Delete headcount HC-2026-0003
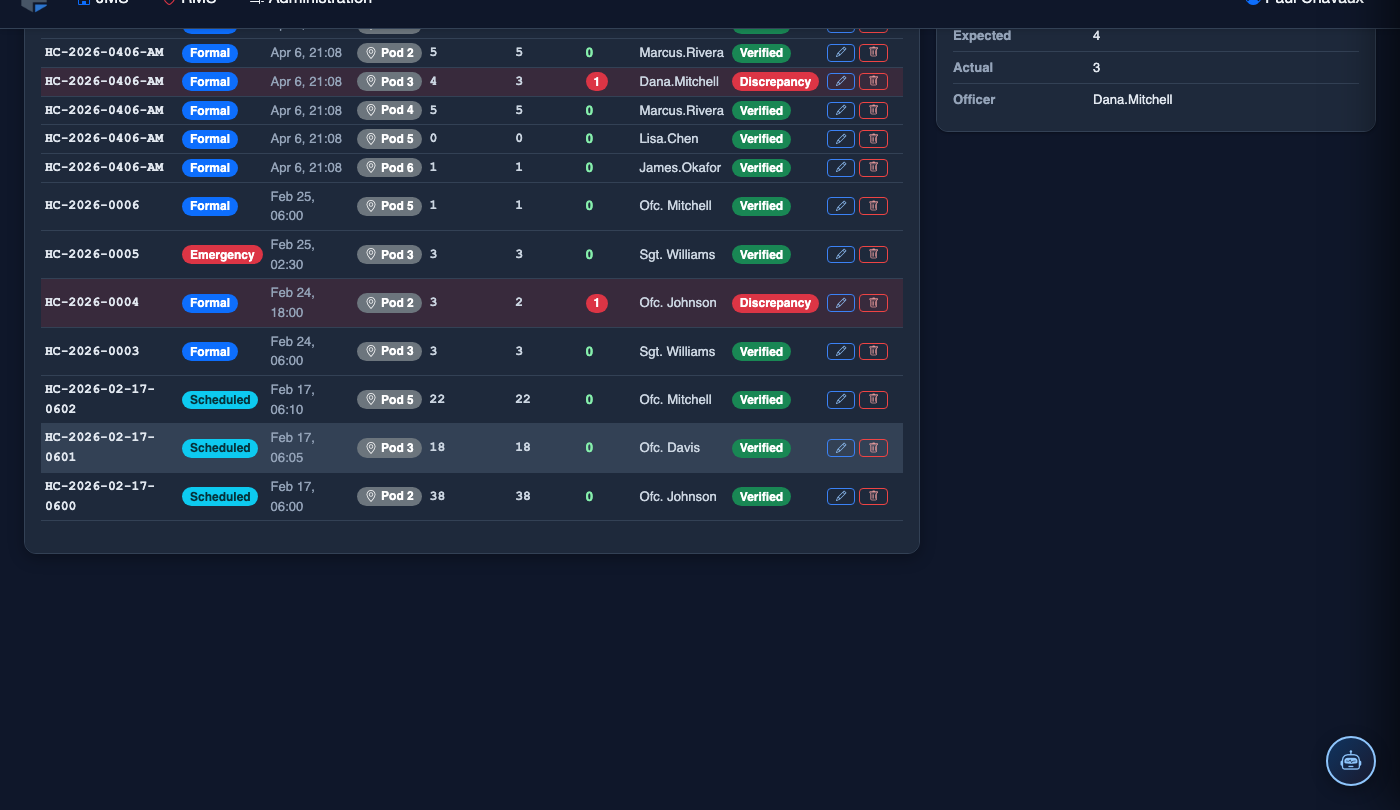The image size is (1400, 810). pos(873,352)
